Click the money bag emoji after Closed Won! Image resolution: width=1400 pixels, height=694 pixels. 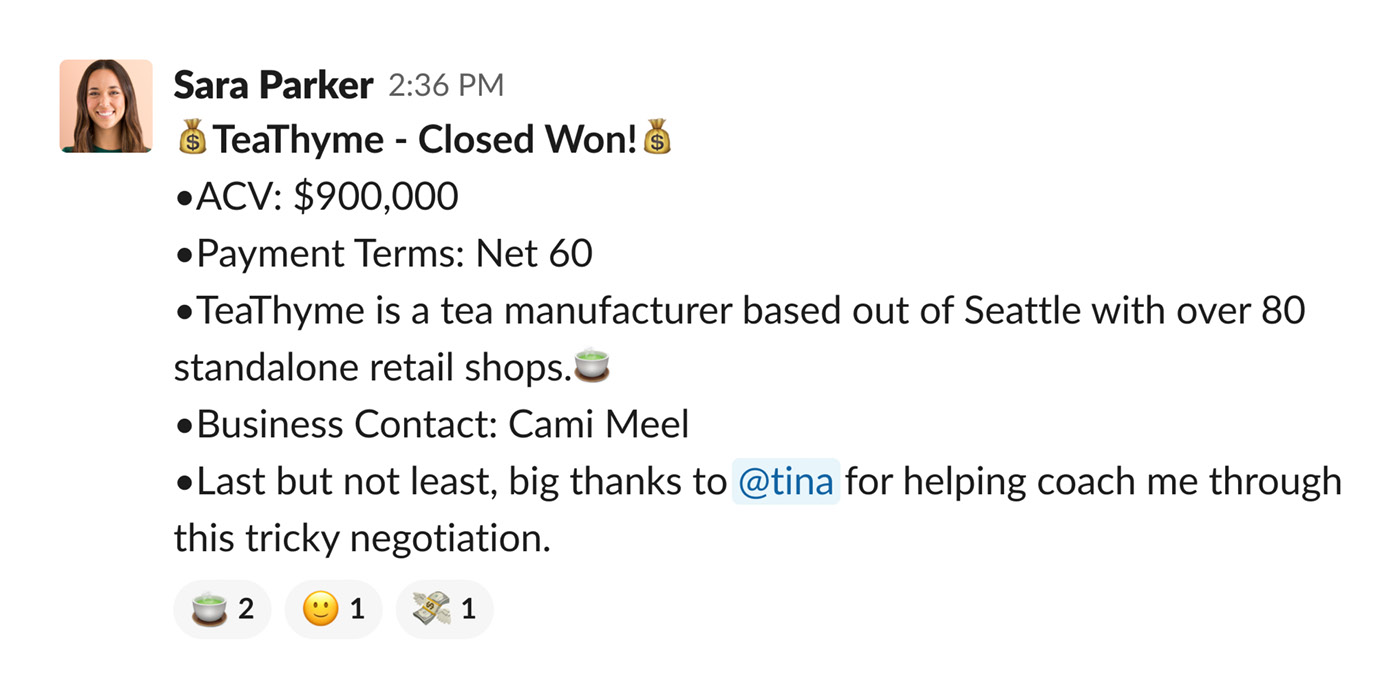[x=656, y=139]
